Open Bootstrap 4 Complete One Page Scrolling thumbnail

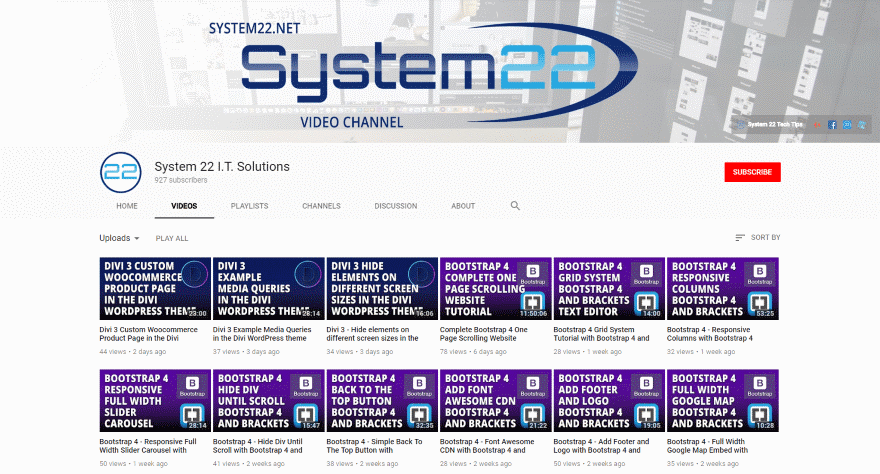coord(496,288)
